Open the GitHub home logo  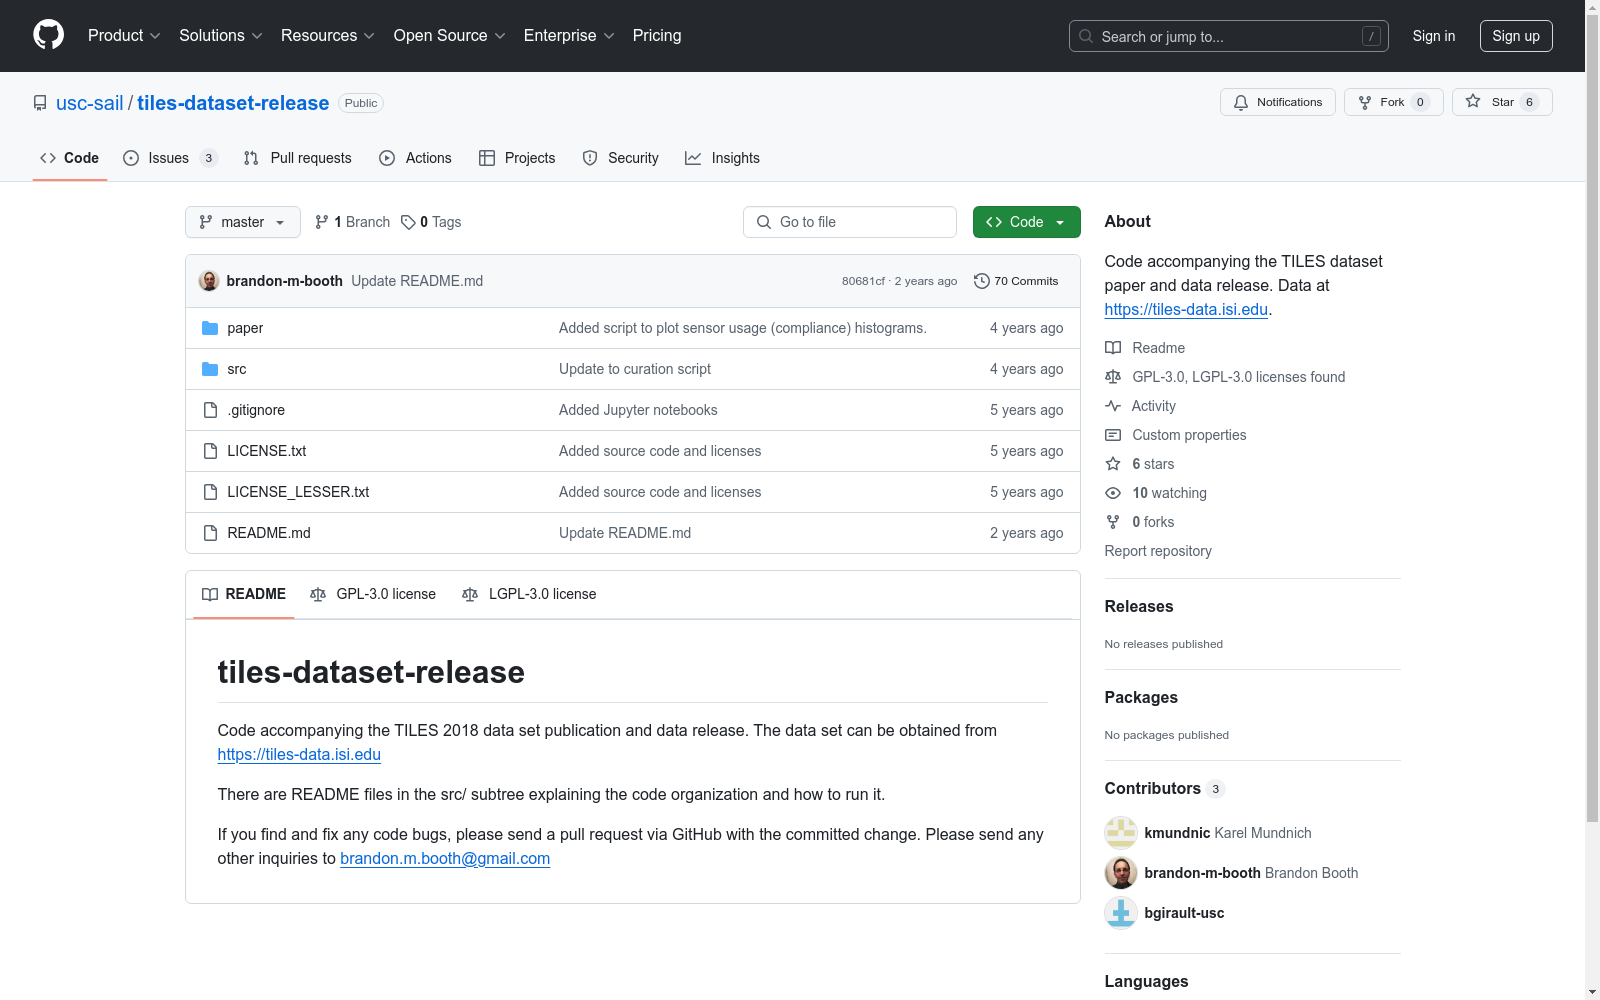[x=48, y=35]
